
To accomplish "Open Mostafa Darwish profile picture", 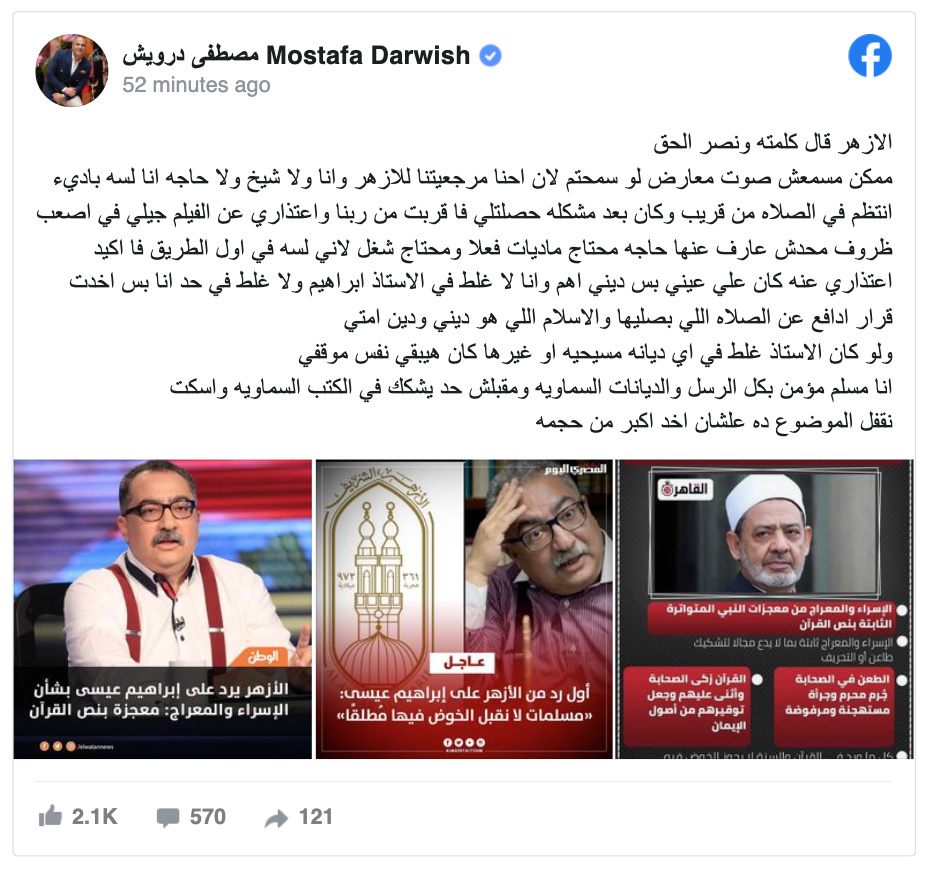I will [72, 70].
